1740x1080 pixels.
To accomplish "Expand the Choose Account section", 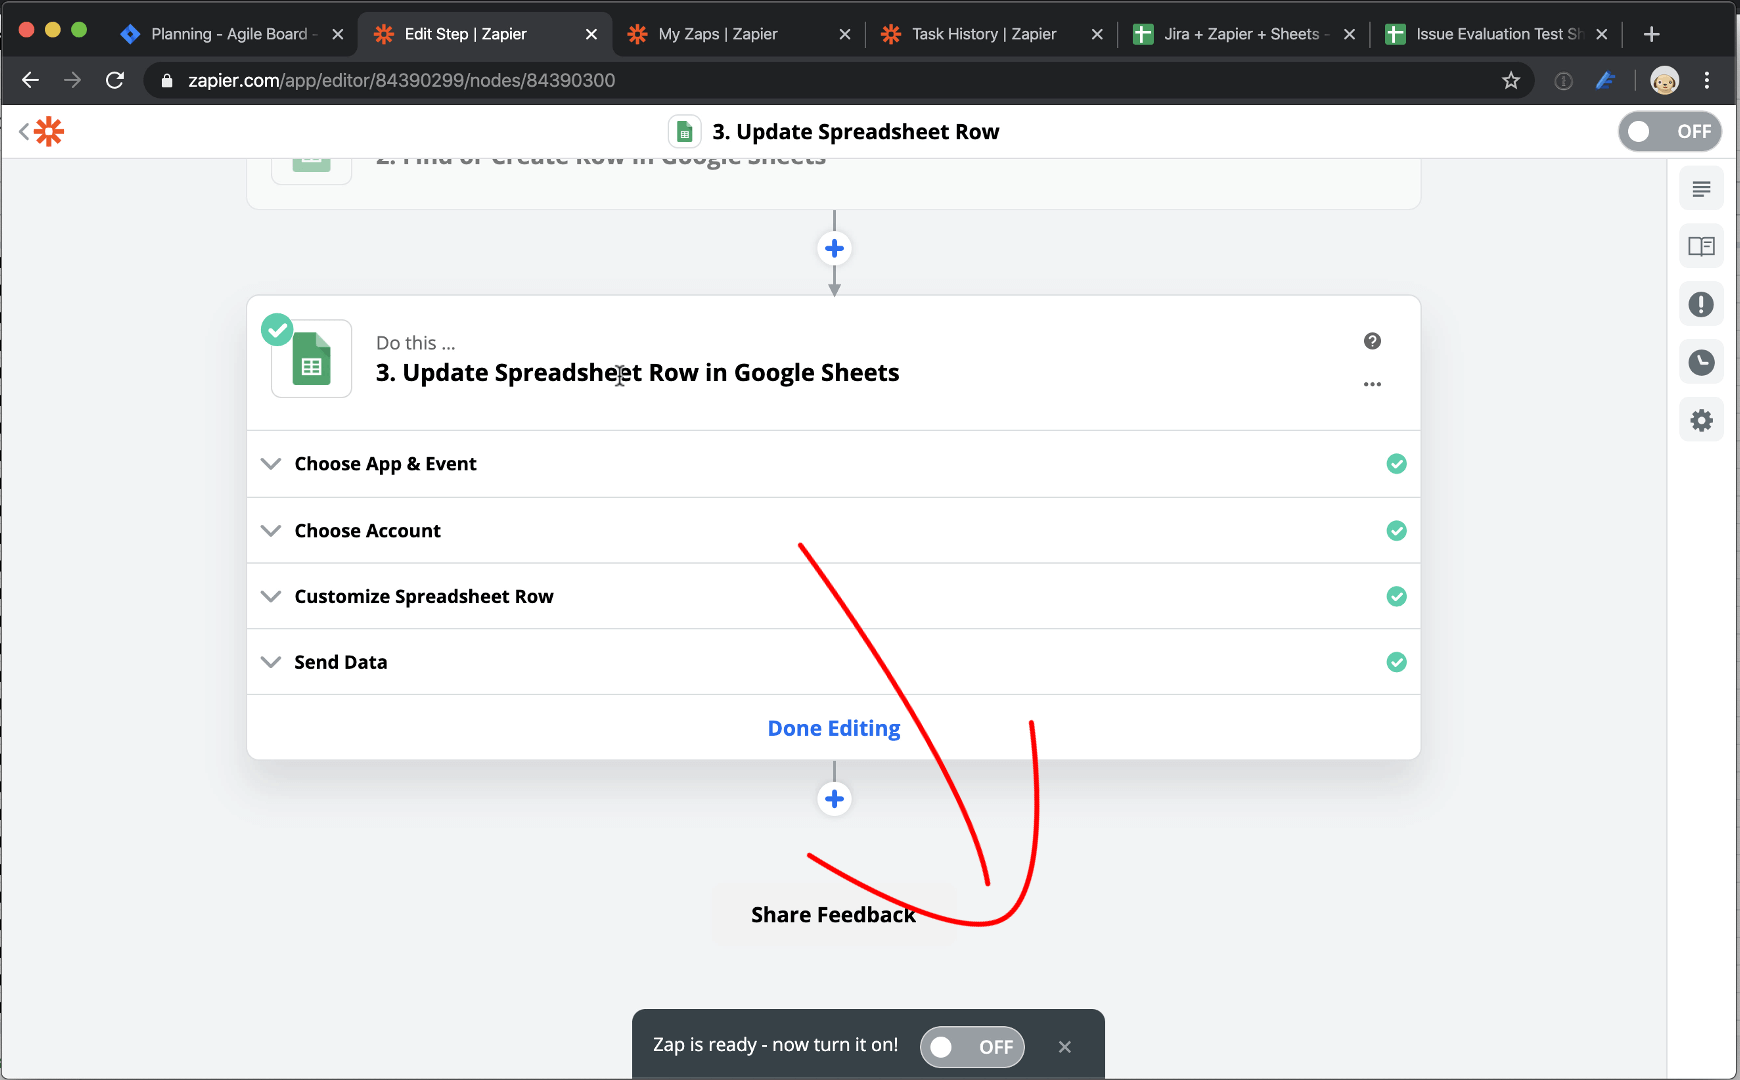I will click(833, 531).
